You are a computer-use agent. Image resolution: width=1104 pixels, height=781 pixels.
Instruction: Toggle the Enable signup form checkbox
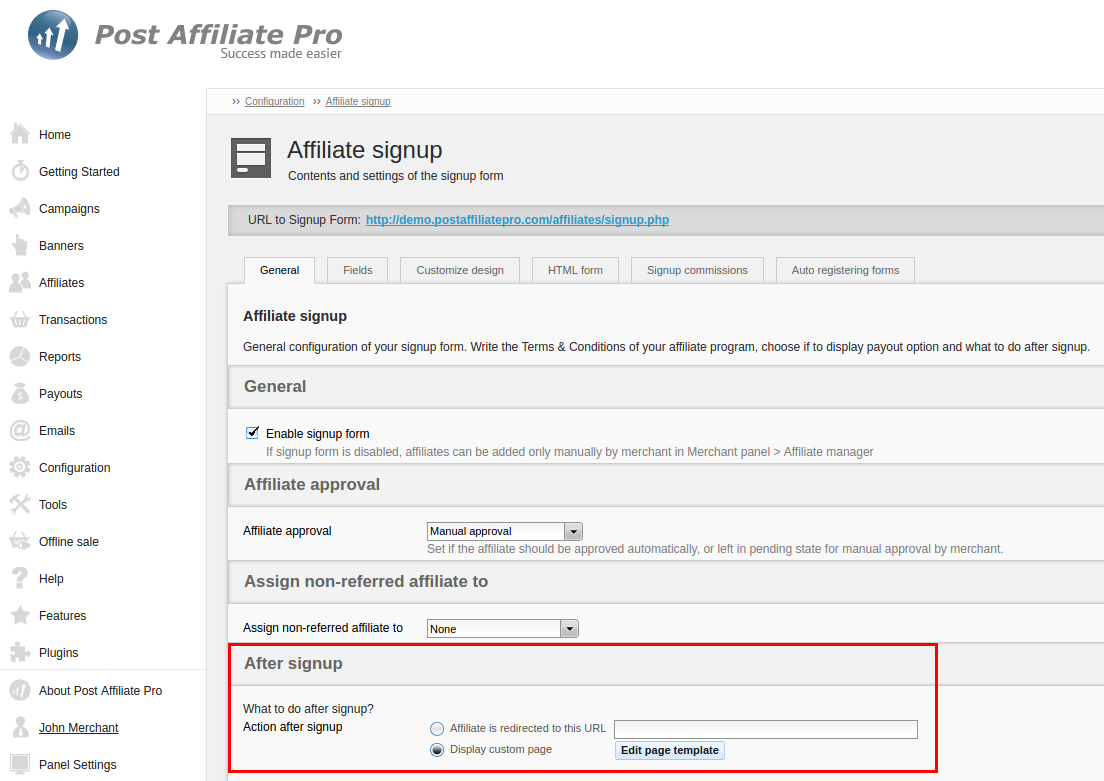[252, 432]
